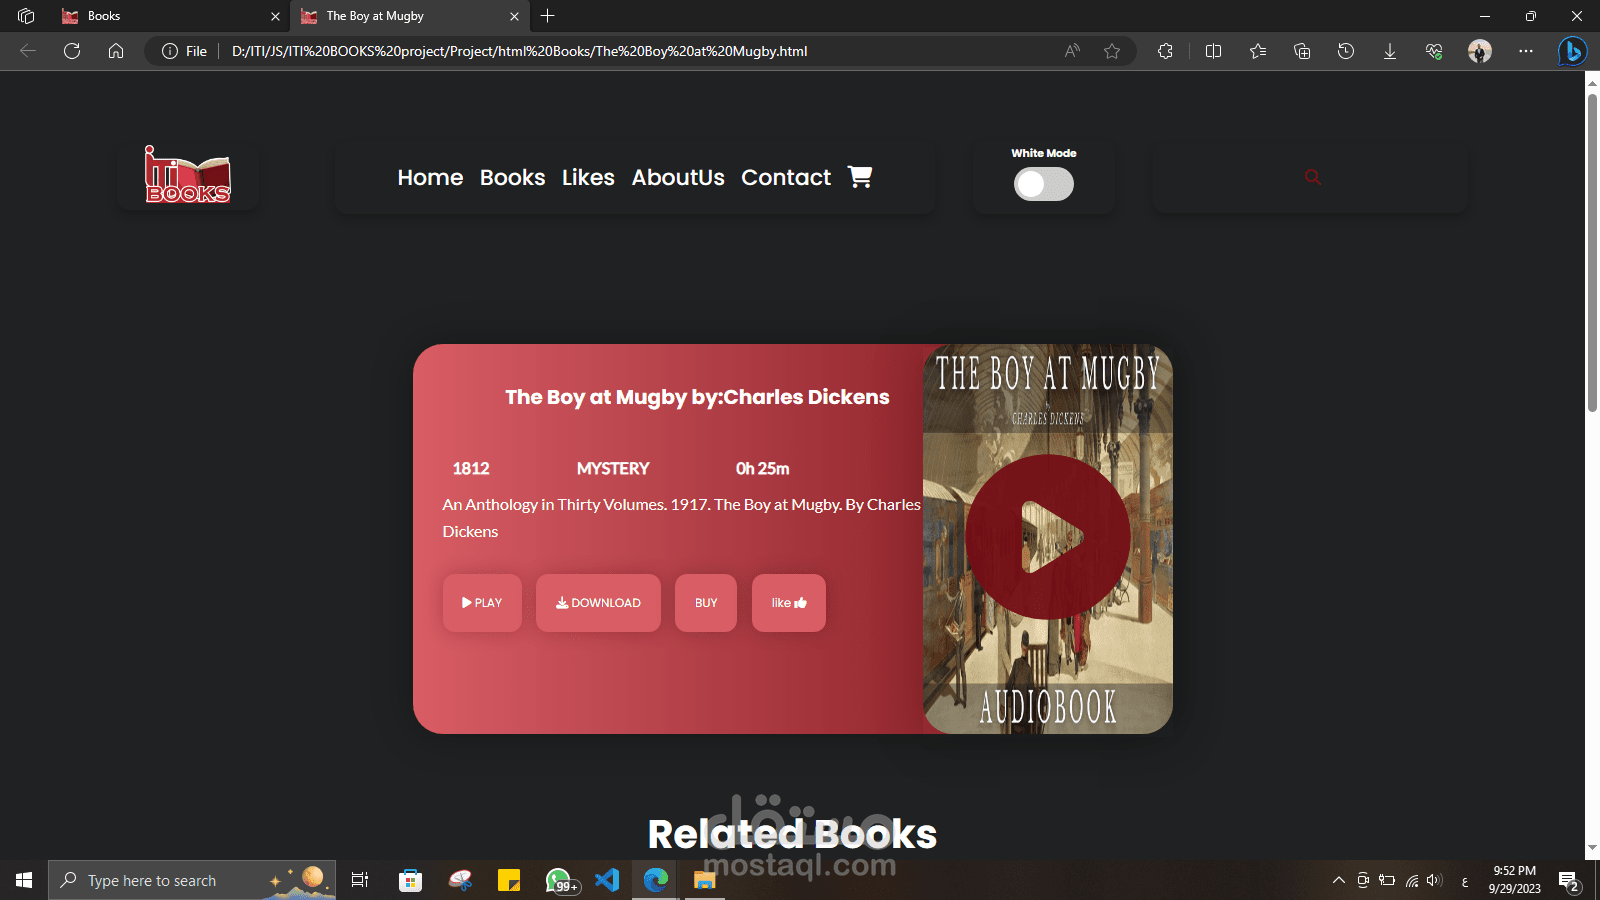Click the BUY button

pos(706,603)
